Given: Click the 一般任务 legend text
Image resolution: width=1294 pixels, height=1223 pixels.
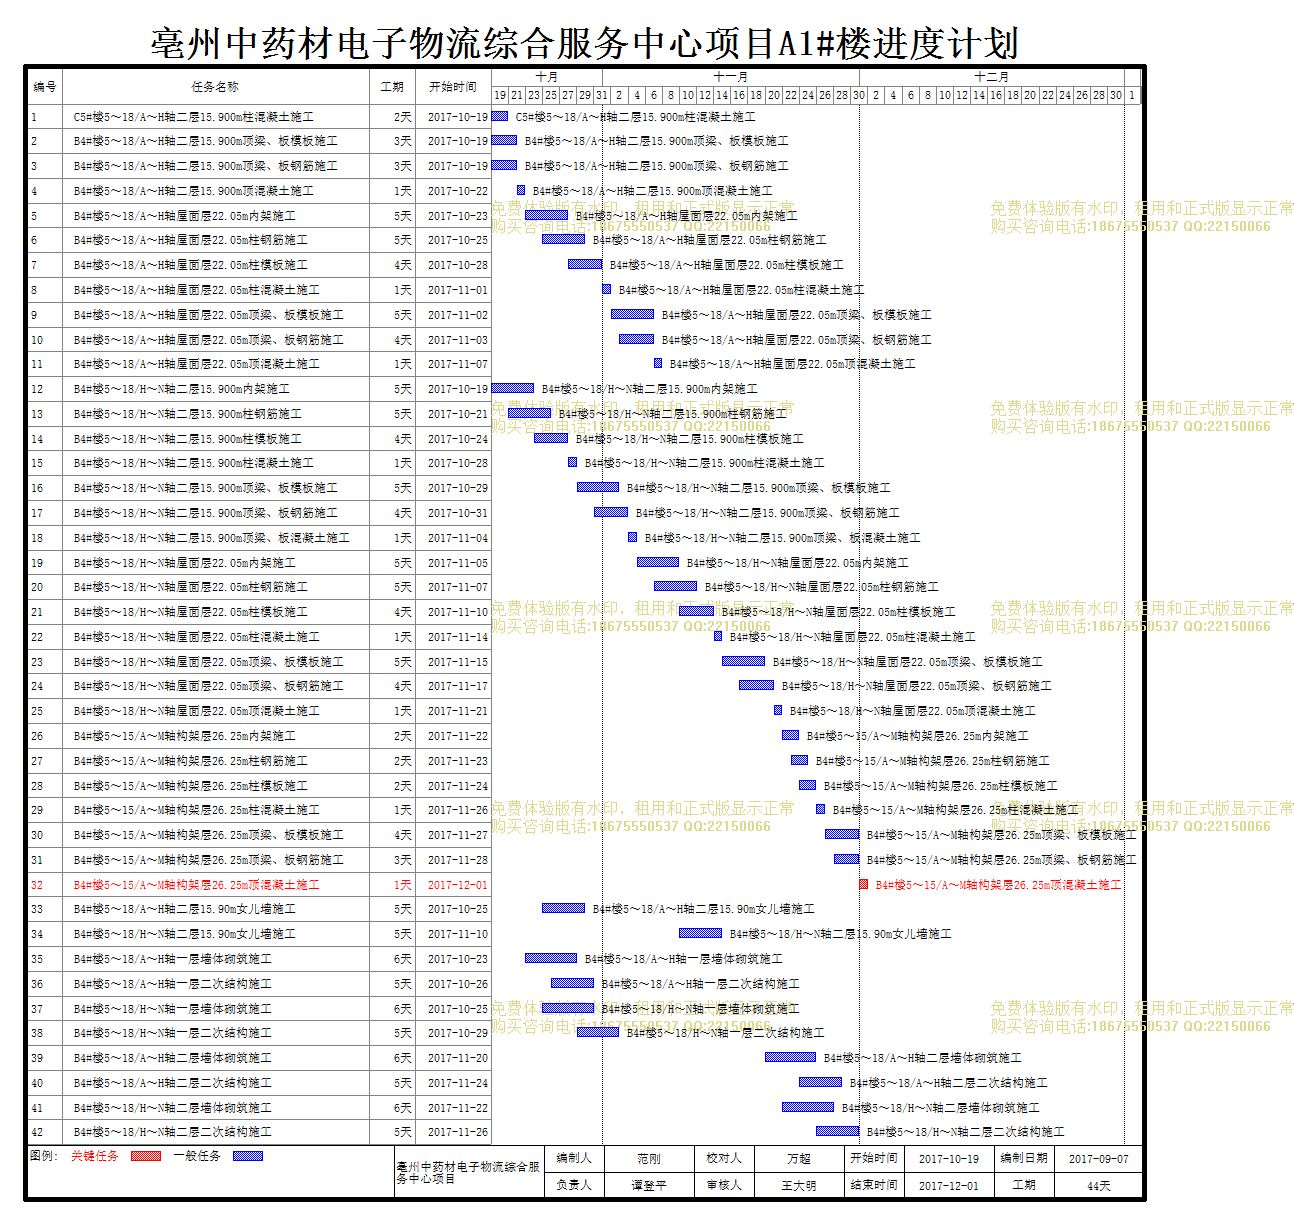Looking at the screenshot, I should (197, 1156).
